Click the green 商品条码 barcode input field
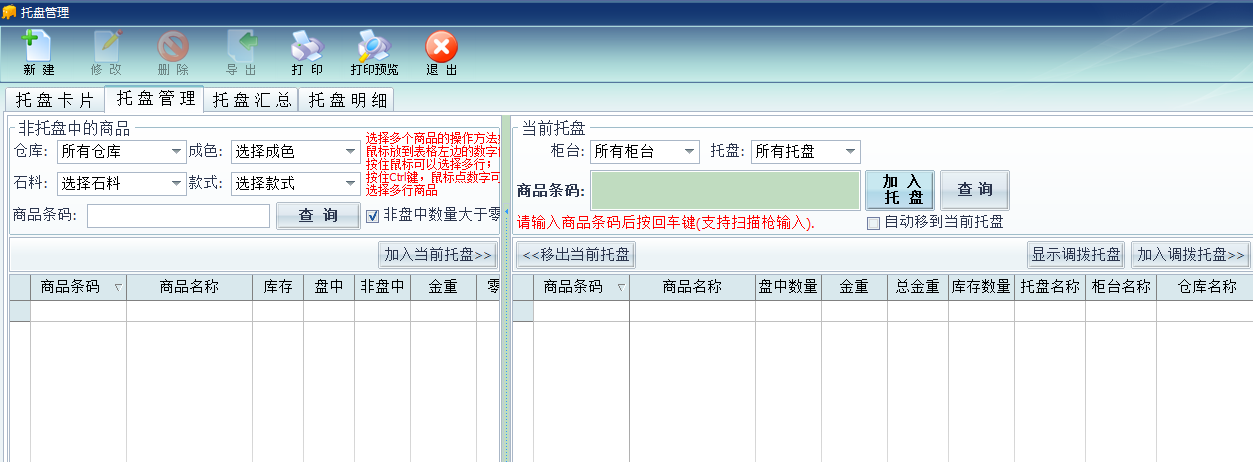Screen dimensions: 1253x462 pos(724,190)
